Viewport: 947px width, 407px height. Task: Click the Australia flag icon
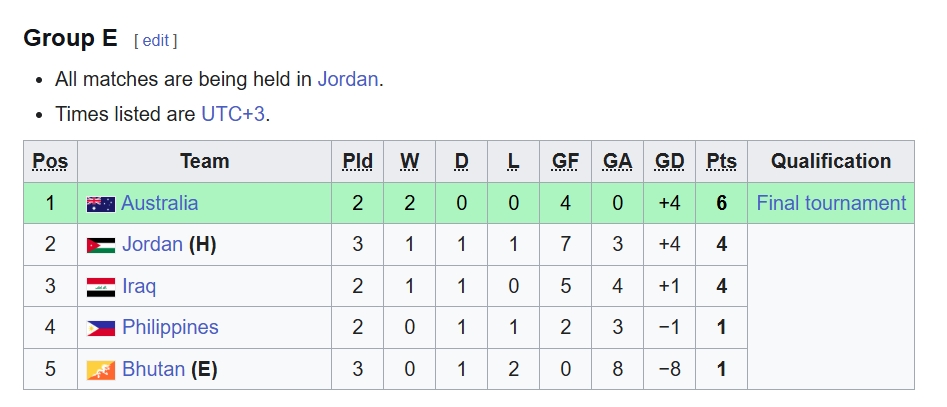(101, 204)
